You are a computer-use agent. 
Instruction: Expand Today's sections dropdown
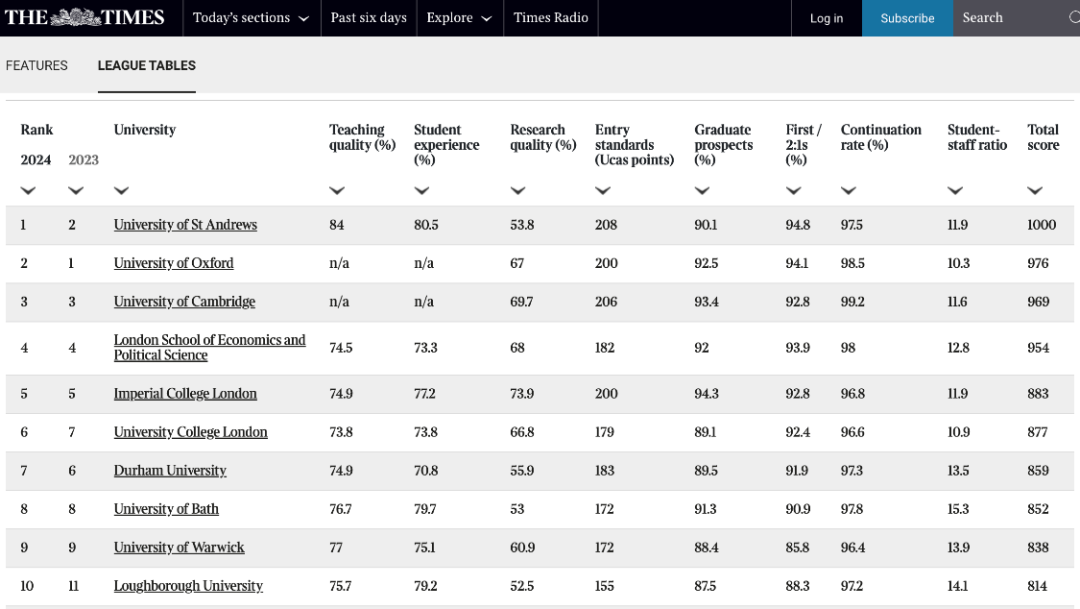click(251, 18)
